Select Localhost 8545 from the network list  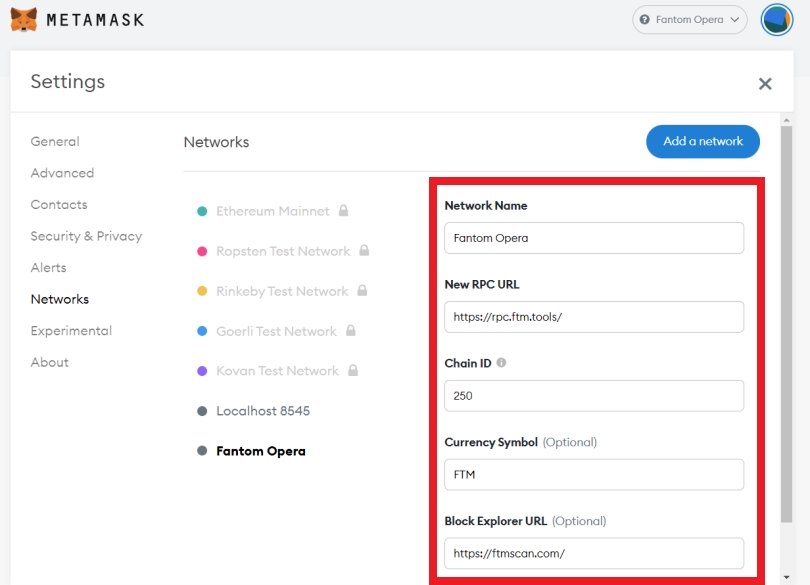(x=262, y=411)
